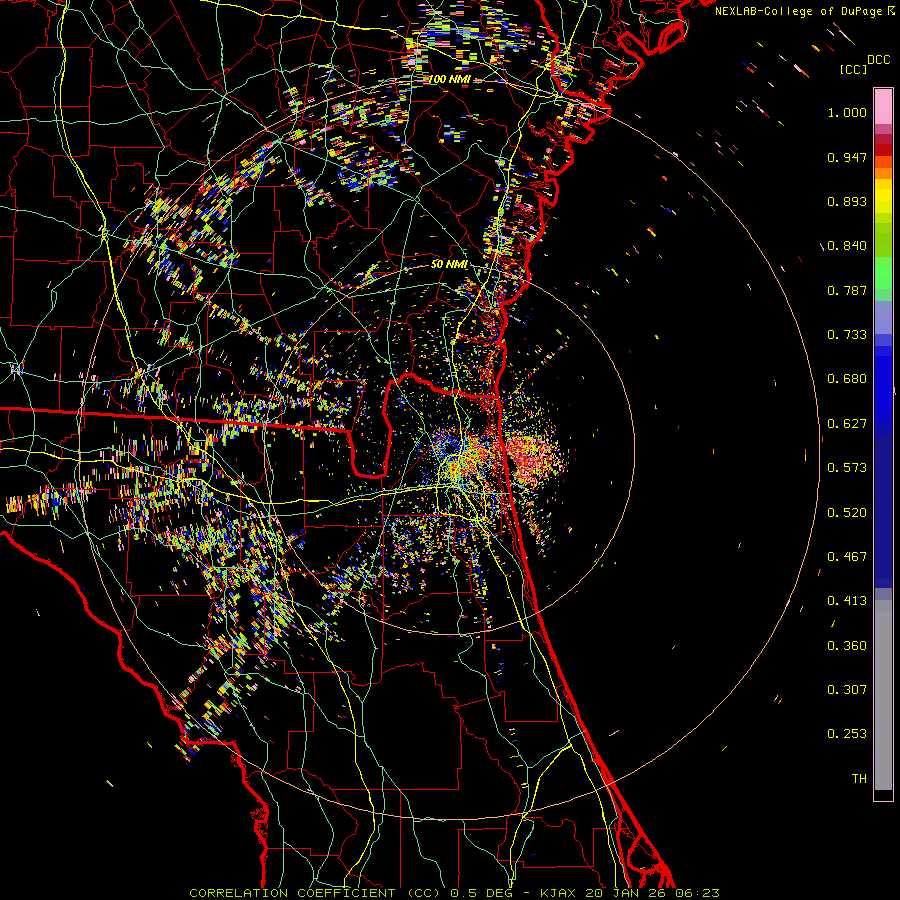Screen dimensions: 900x900
Task: Select the 0.840 legend value
Action: point(847,246)
